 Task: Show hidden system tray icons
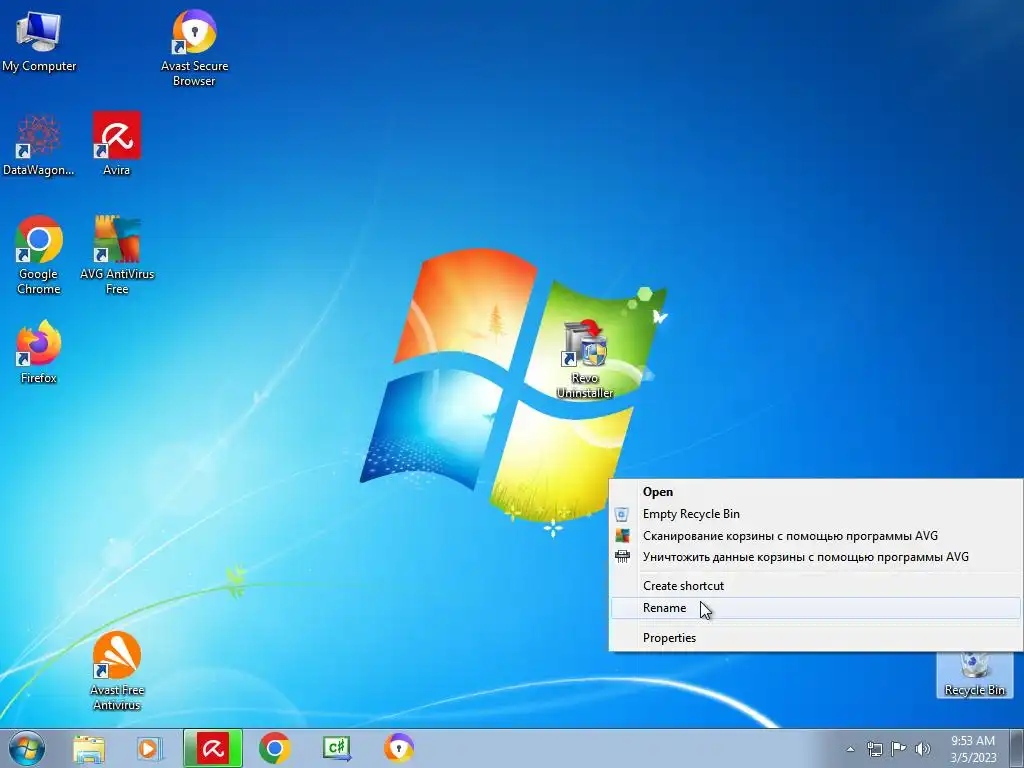pyautogui.click(x=850, y=749)
